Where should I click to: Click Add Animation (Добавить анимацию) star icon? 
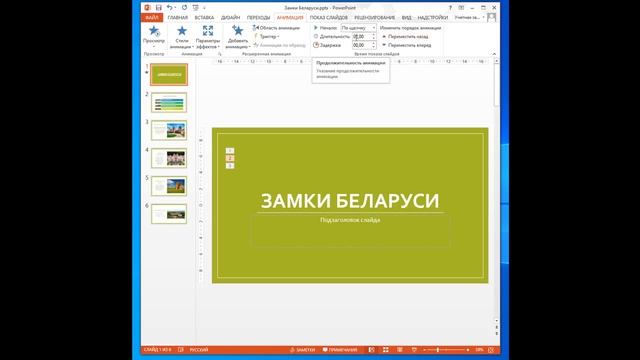(x=237, y=31)
